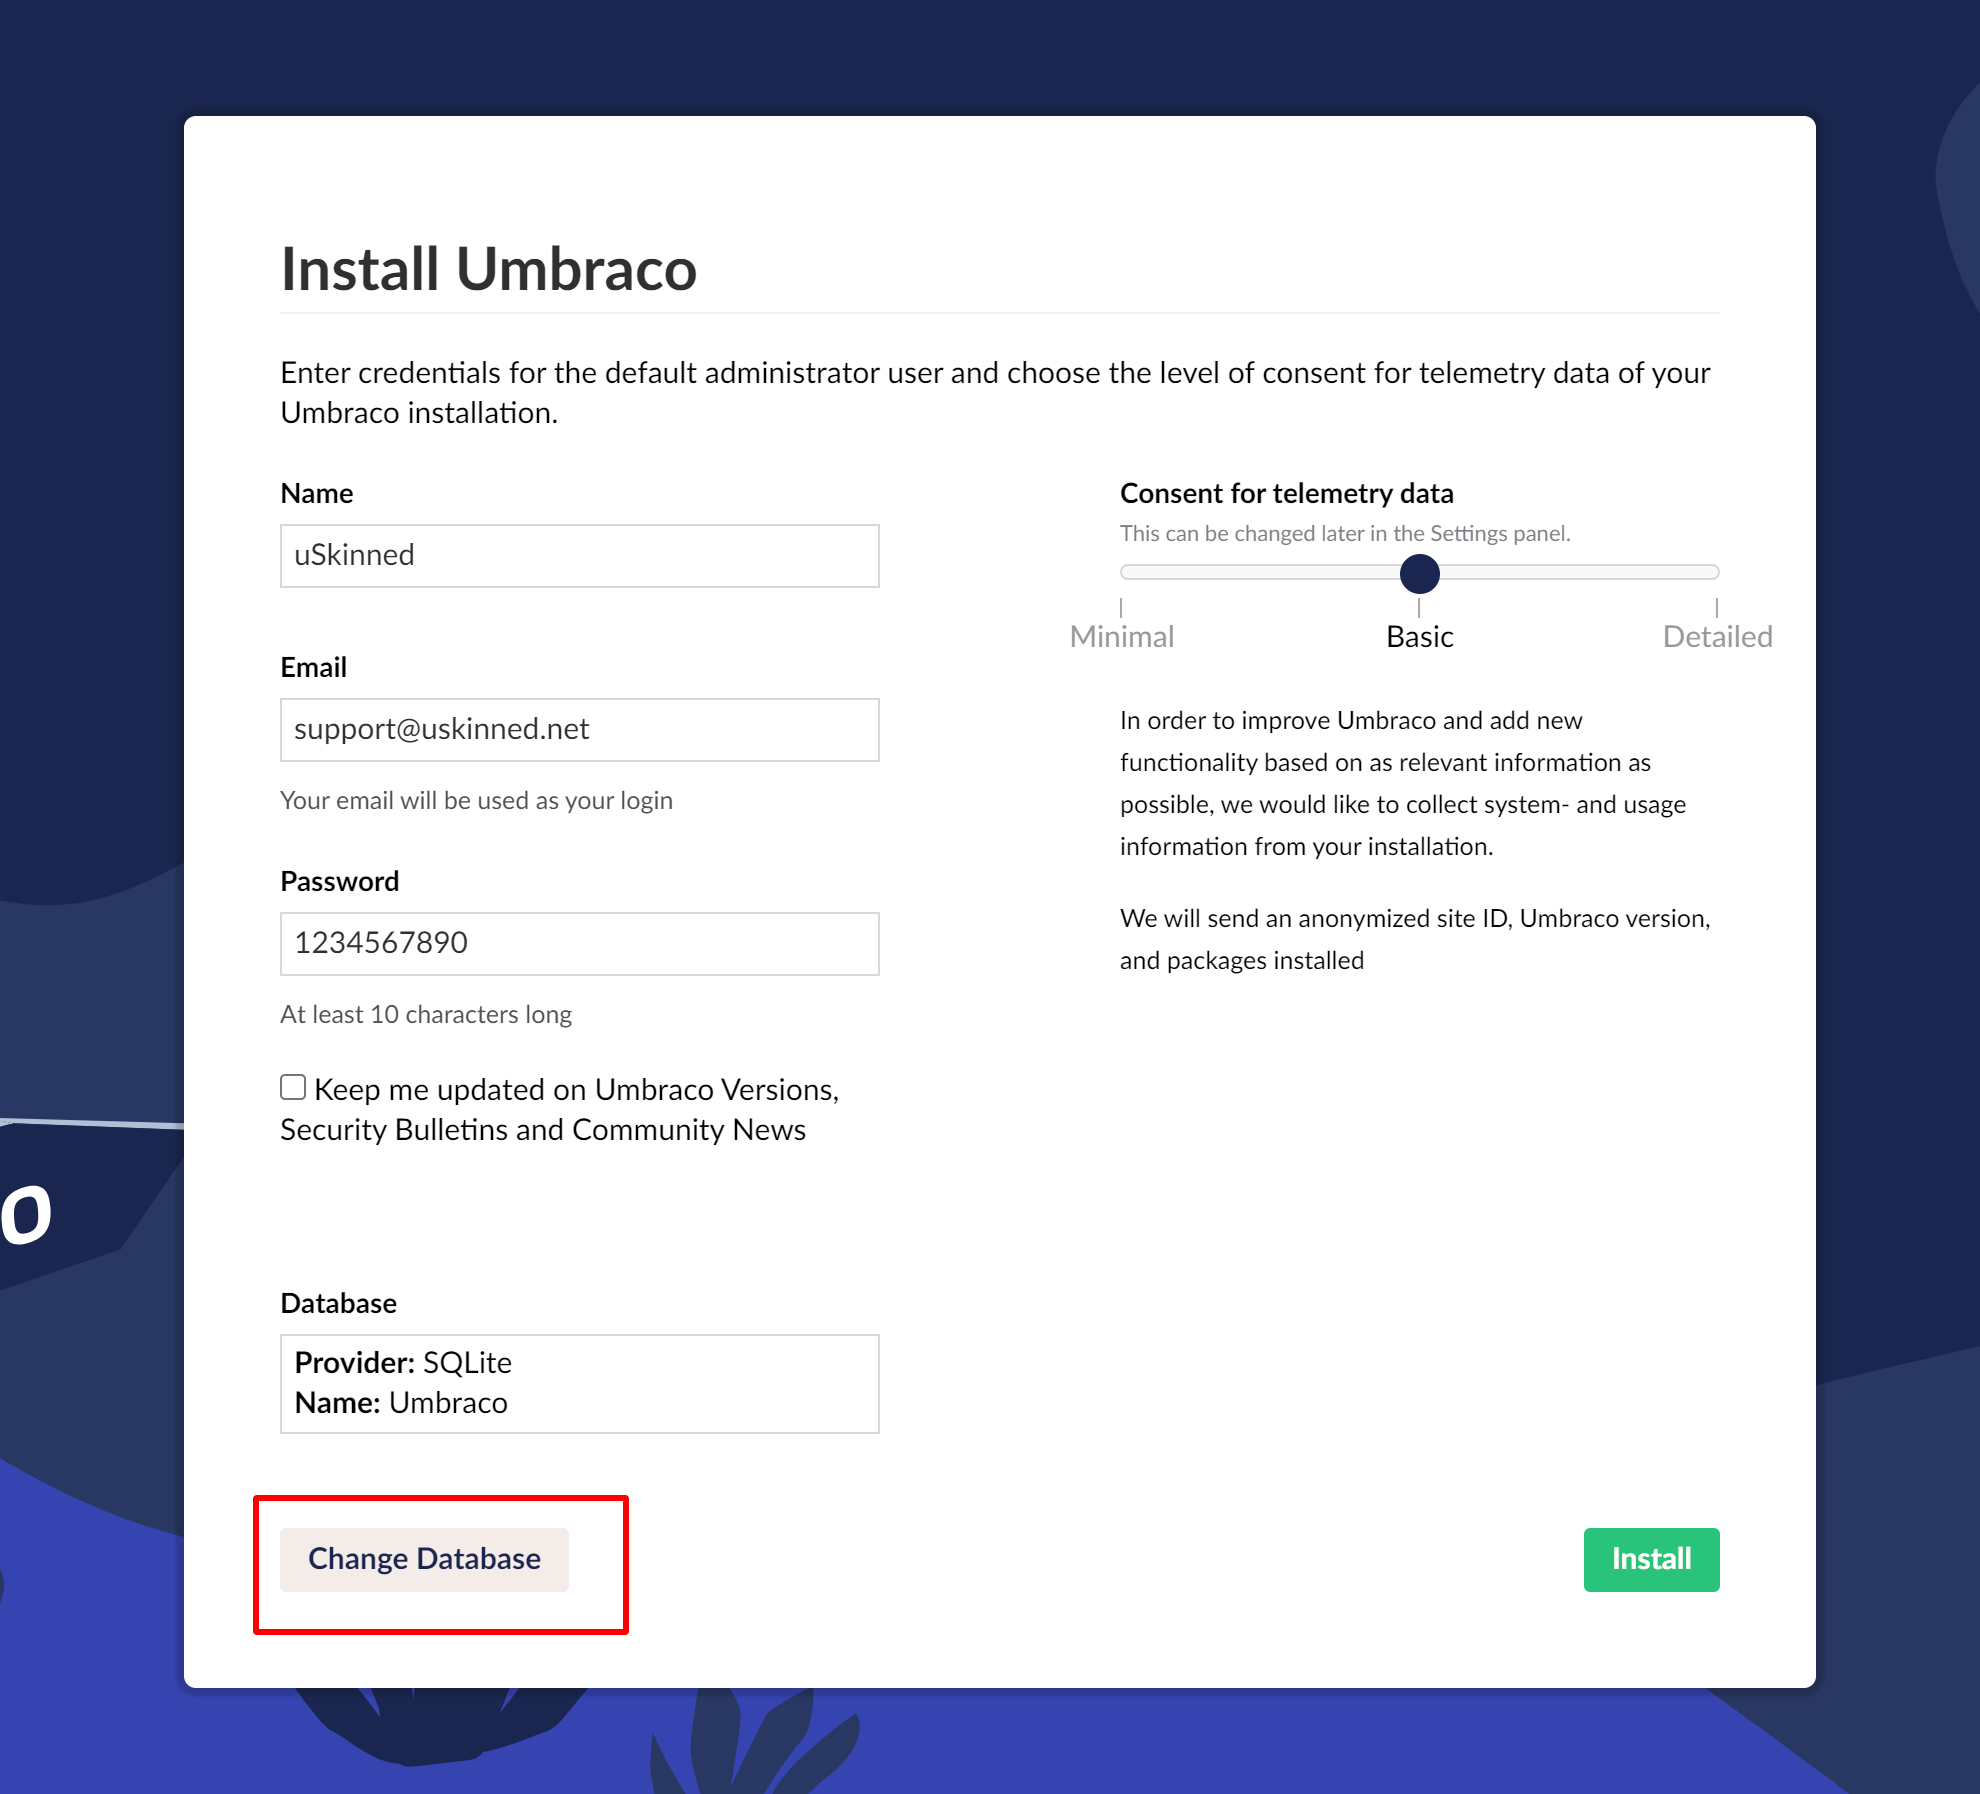The height and width of the screenshot is (1794, 1980).
Task: Click the green Install button
Action: click(1651, 1559)
